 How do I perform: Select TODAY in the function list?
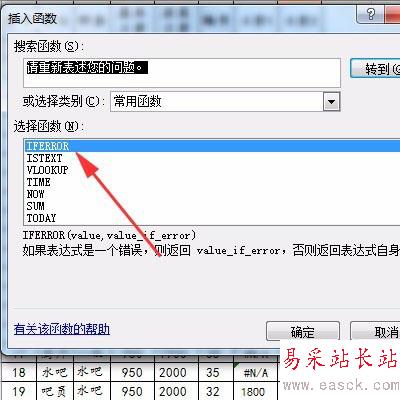[x=213, y=218]
